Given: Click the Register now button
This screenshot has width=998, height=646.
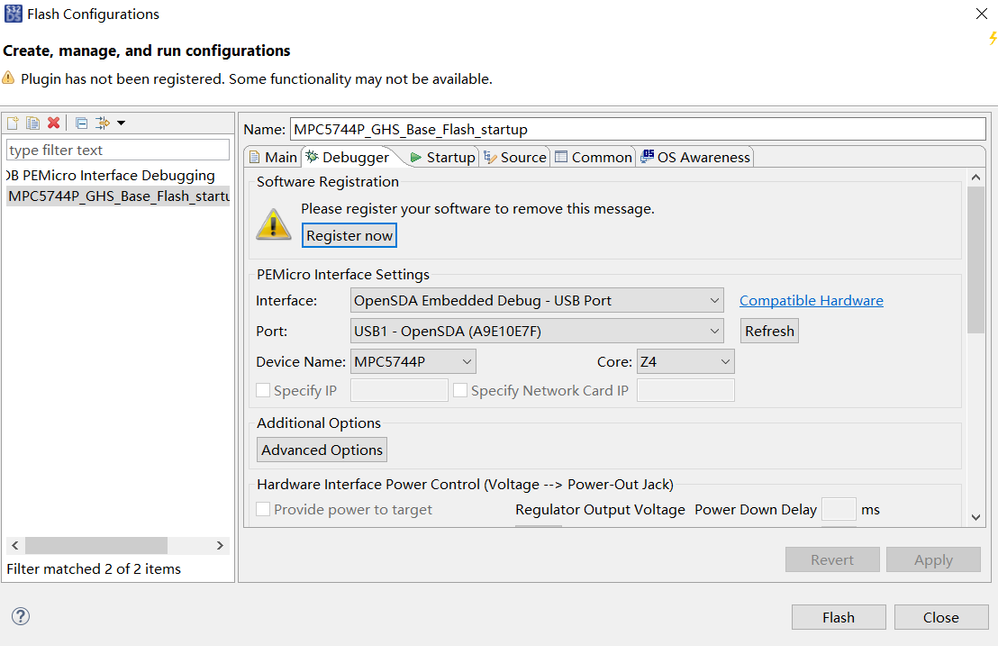Looking at the screenshot, I should coord(350,236).
